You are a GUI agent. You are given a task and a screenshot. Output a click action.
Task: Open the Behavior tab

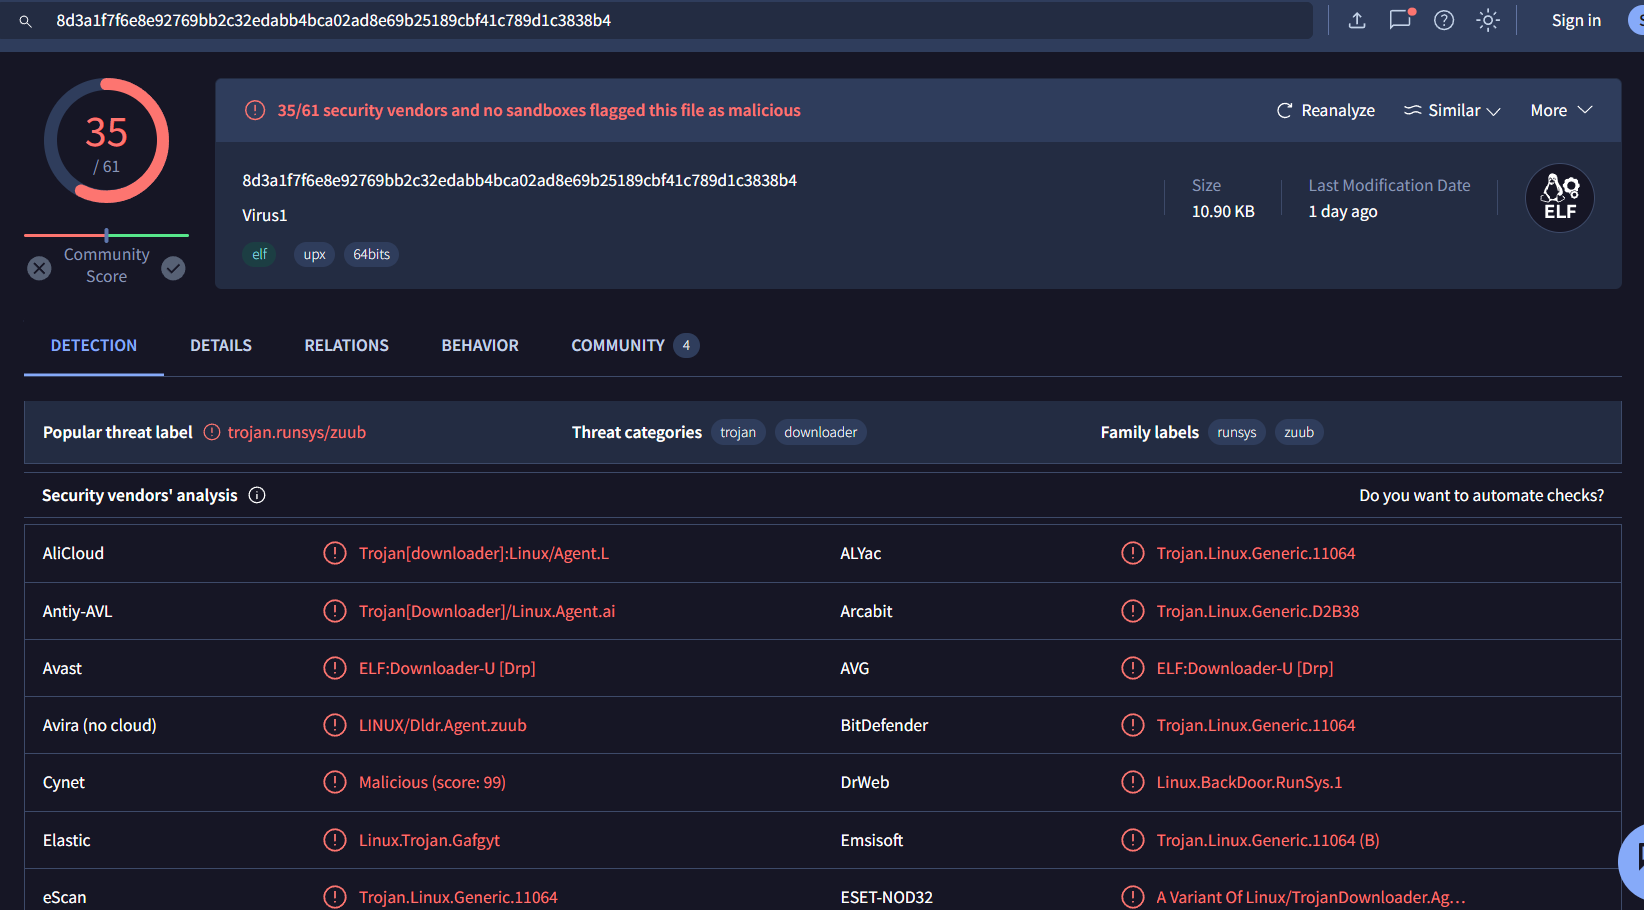(x=480, y=345)
